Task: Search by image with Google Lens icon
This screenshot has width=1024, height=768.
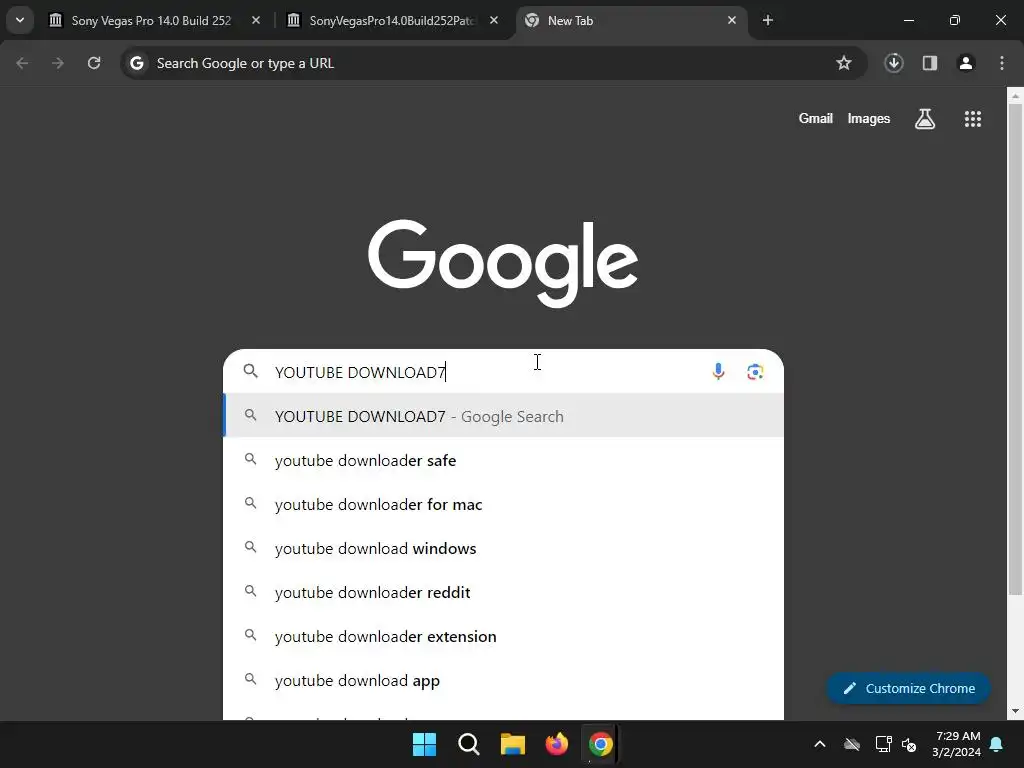Action: pos(755,372)
